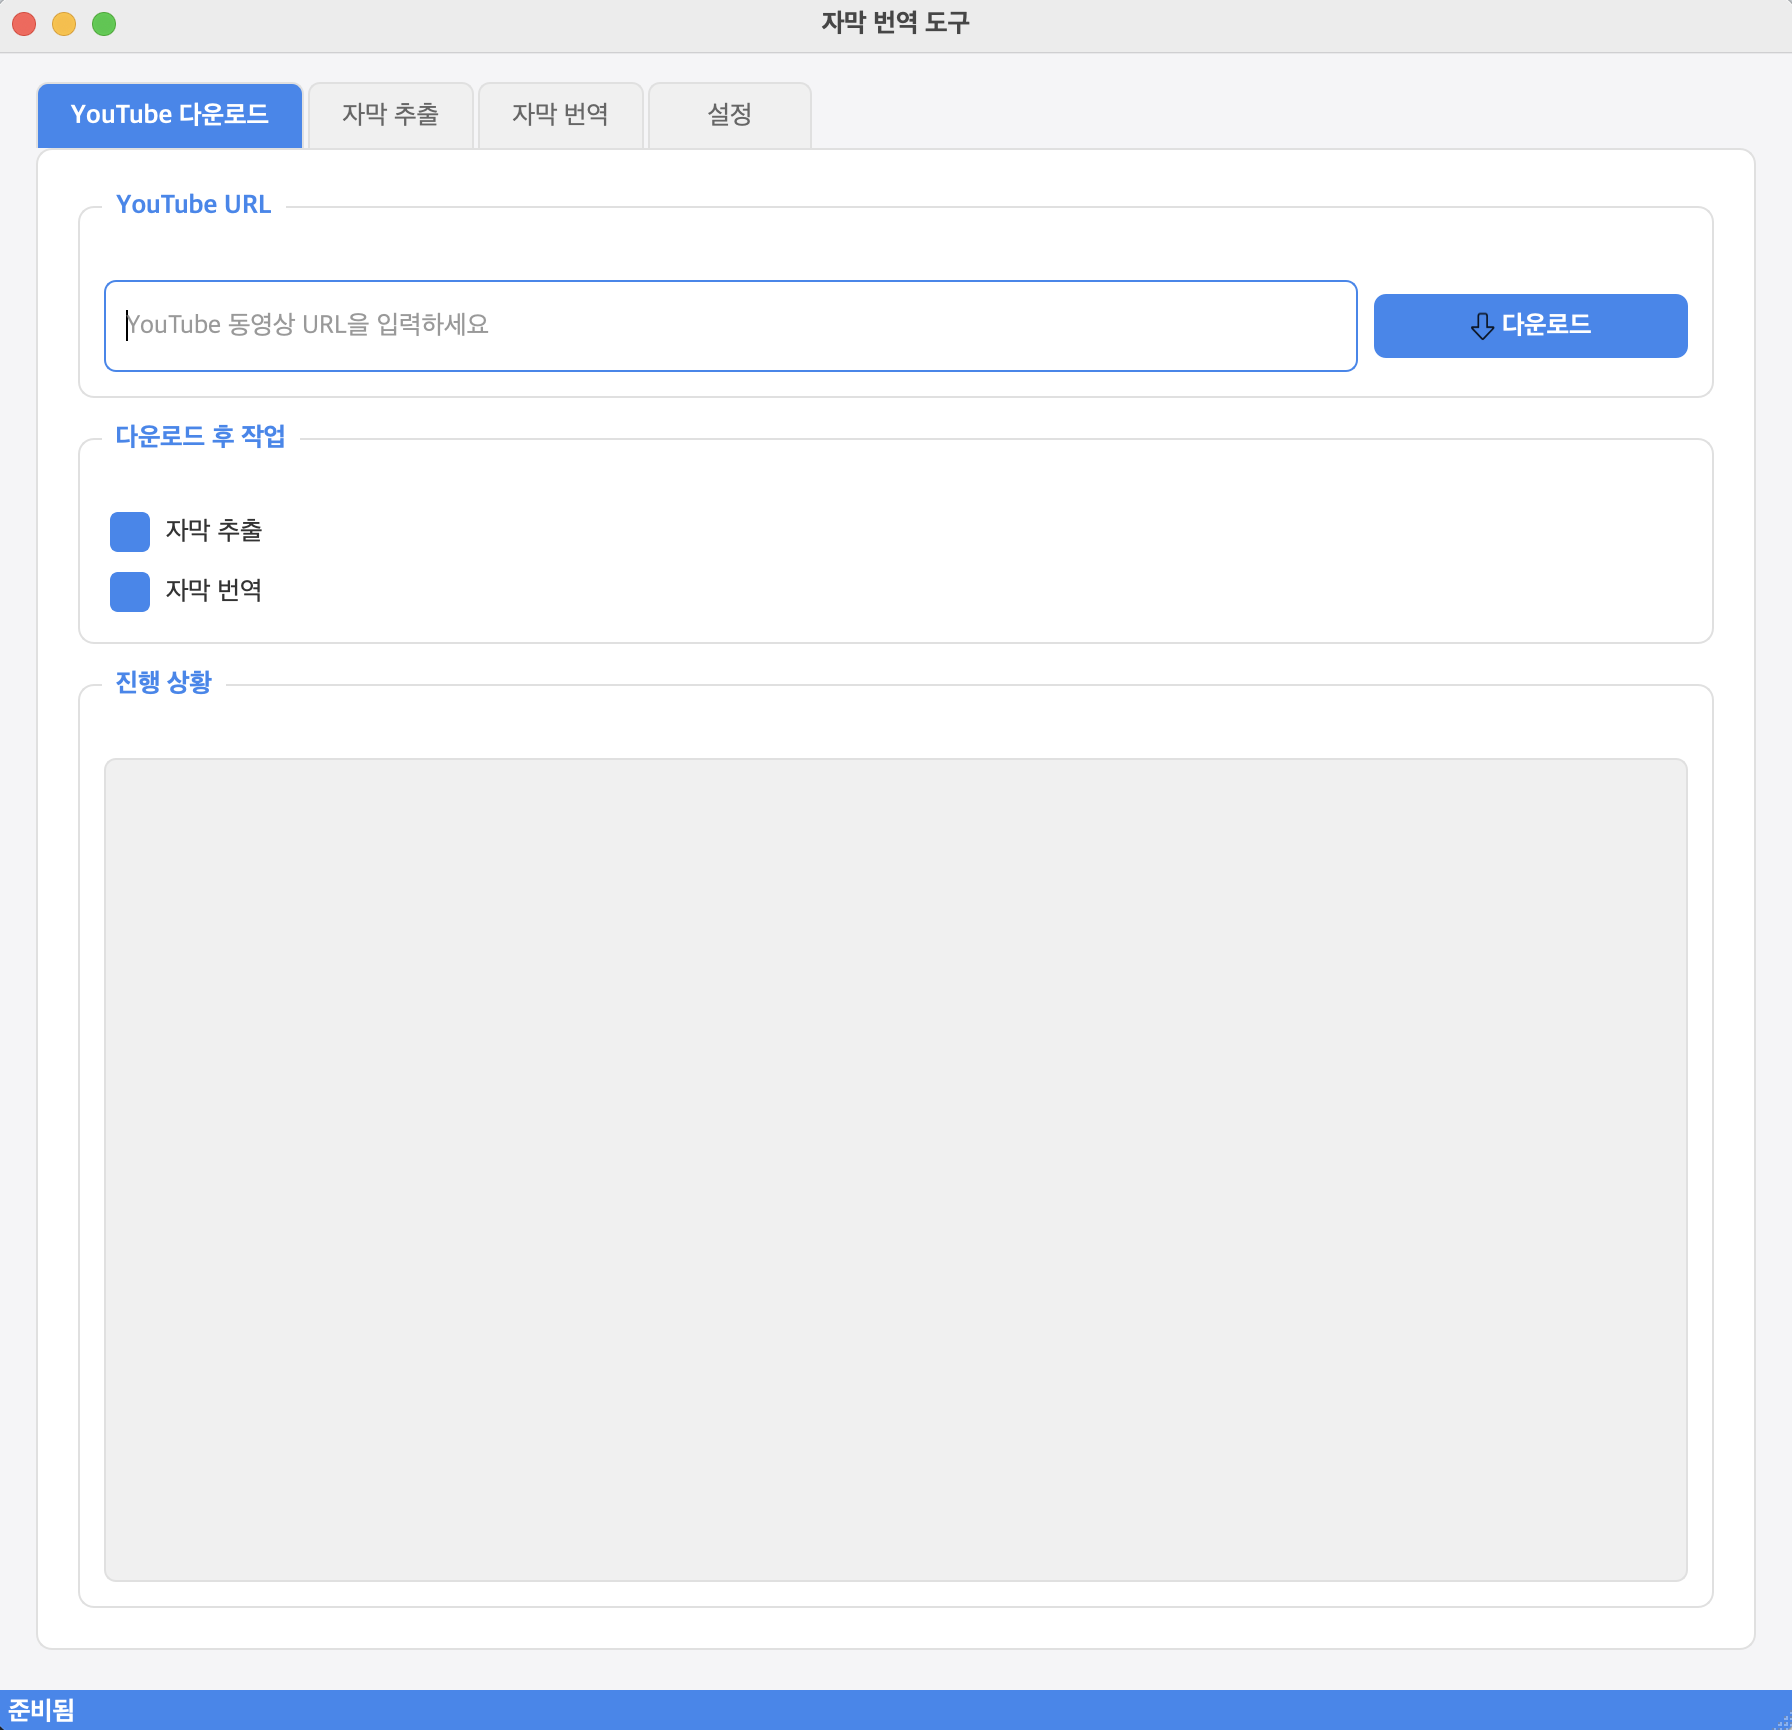Screen dimensions: 1792x1730
Task: Minimize the window with yellow button
Action: click(64, 24)
